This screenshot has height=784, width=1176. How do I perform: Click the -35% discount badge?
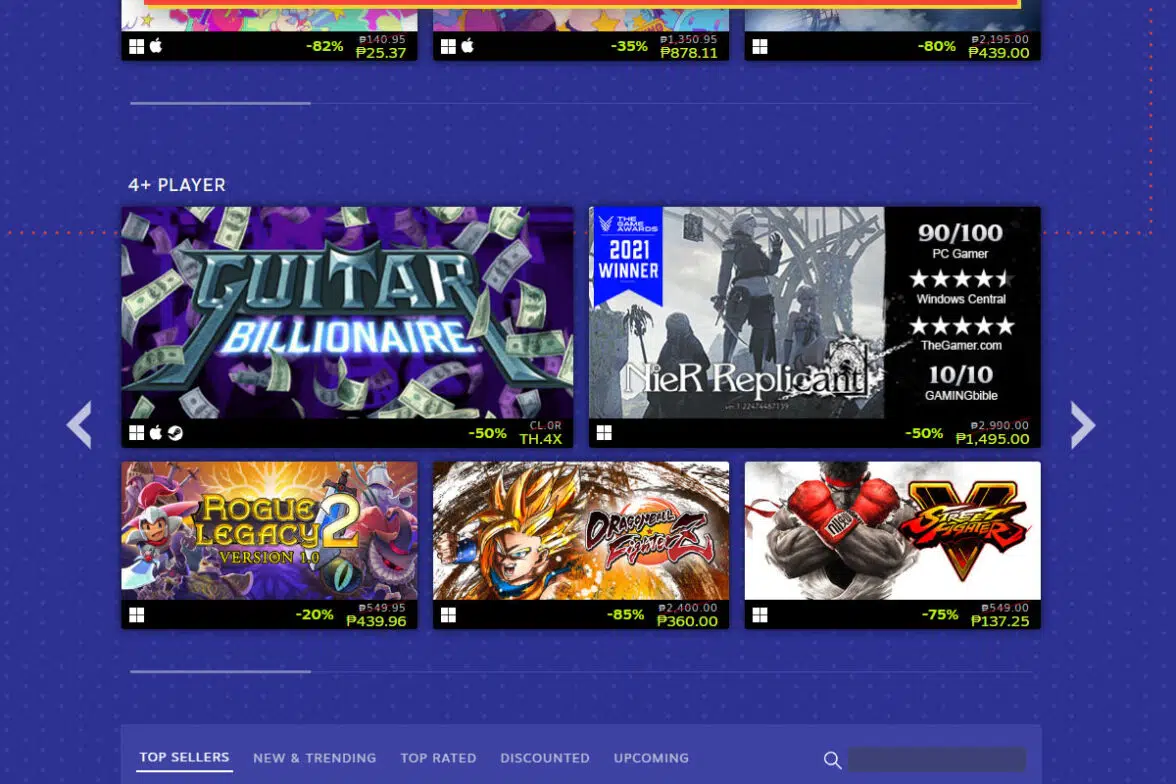click(x=629, y=46)
